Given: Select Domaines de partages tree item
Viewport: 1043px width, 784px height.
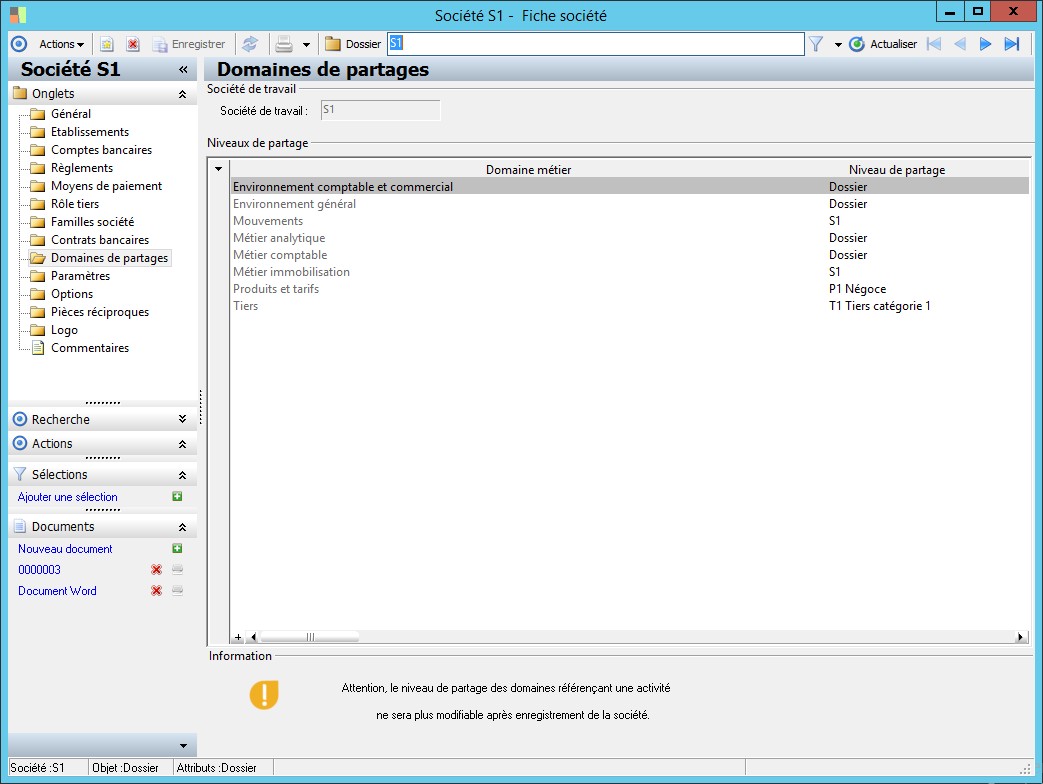Looking at the screenshot, I should [109, 258].
